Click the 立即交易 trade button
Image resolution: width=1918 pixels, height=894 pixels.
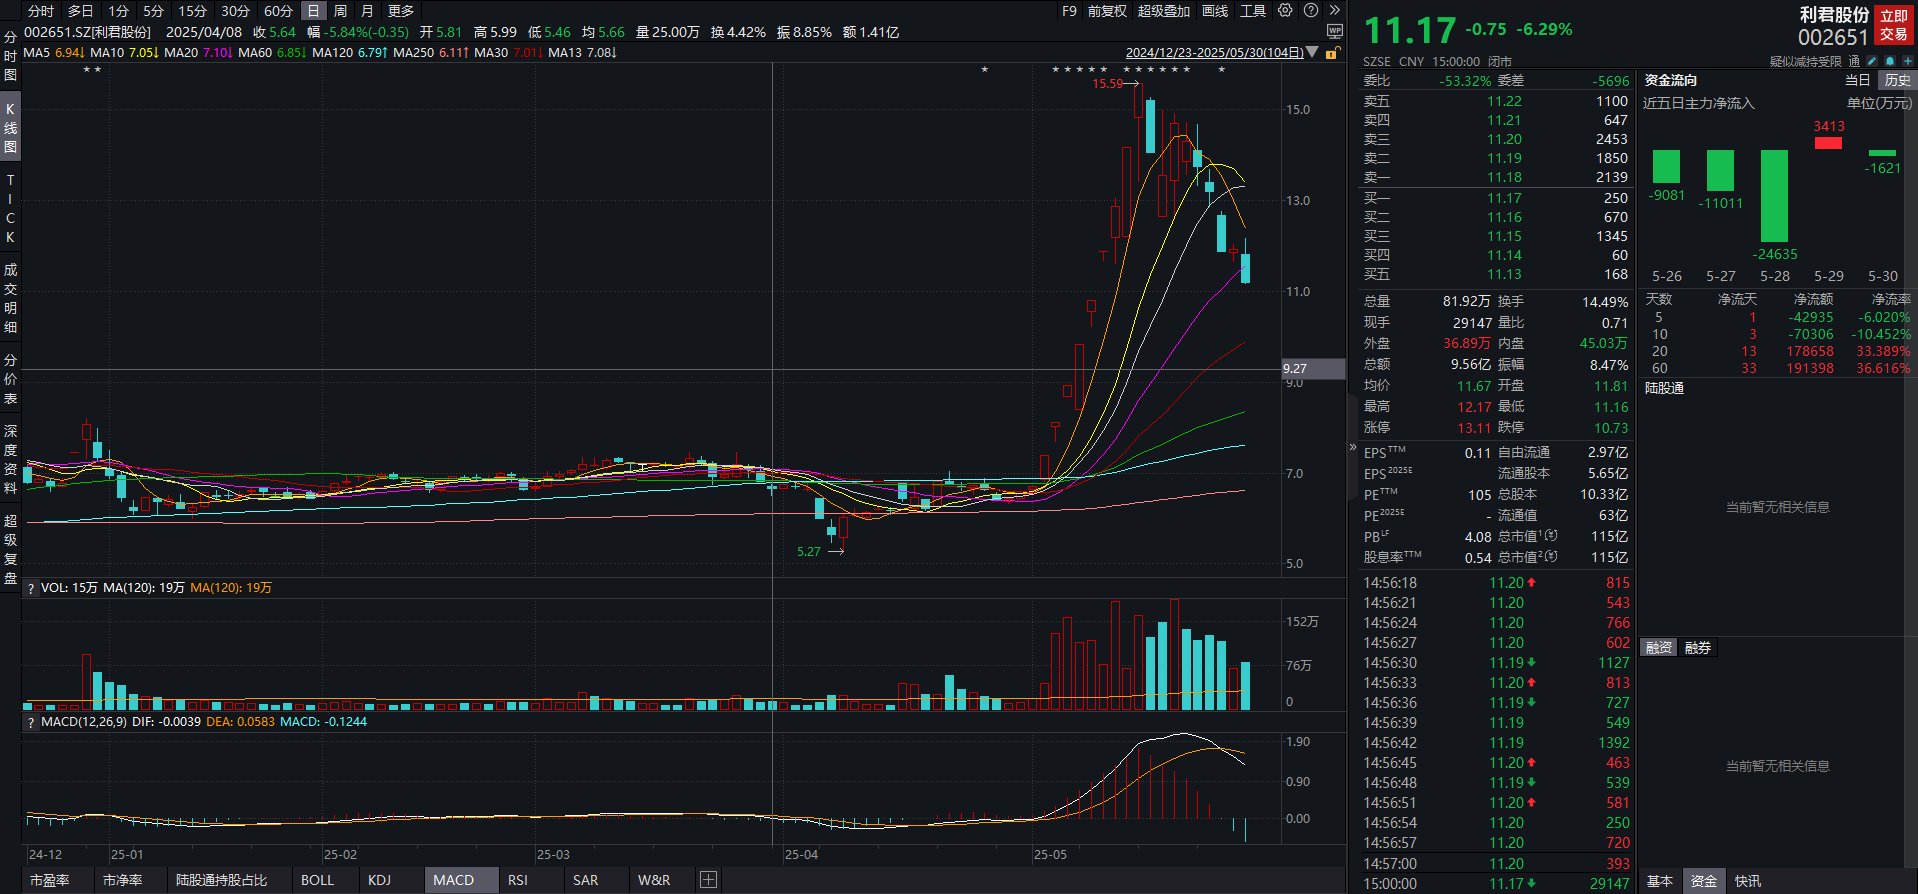(1894, 25)
